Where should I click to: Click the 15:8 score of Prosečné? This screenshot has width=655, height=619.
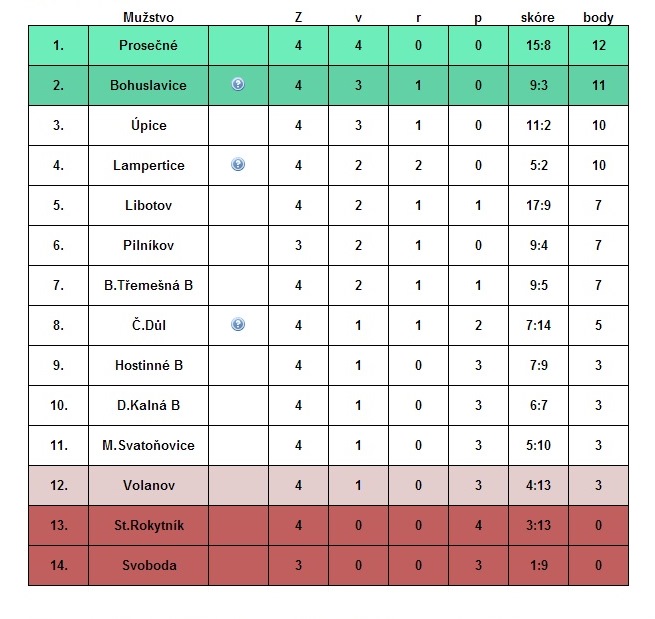[538, 45]
